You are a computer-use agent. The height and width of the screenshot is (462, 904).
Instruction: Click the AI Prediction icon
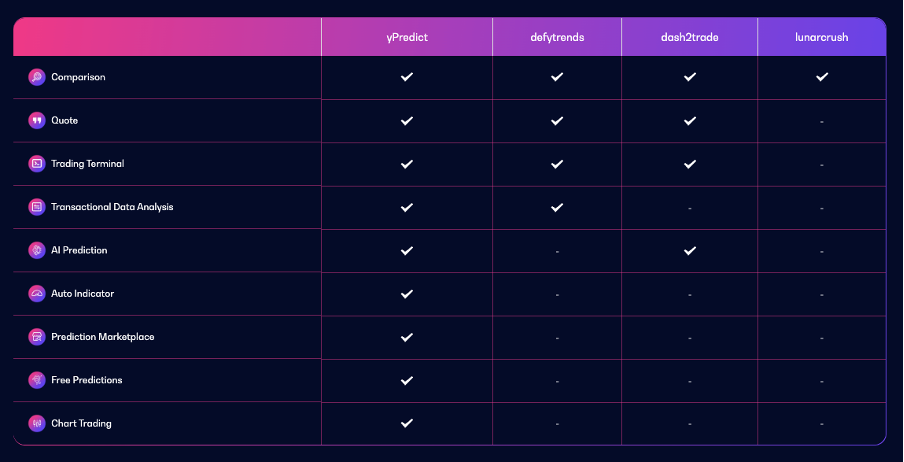(36, 250)
